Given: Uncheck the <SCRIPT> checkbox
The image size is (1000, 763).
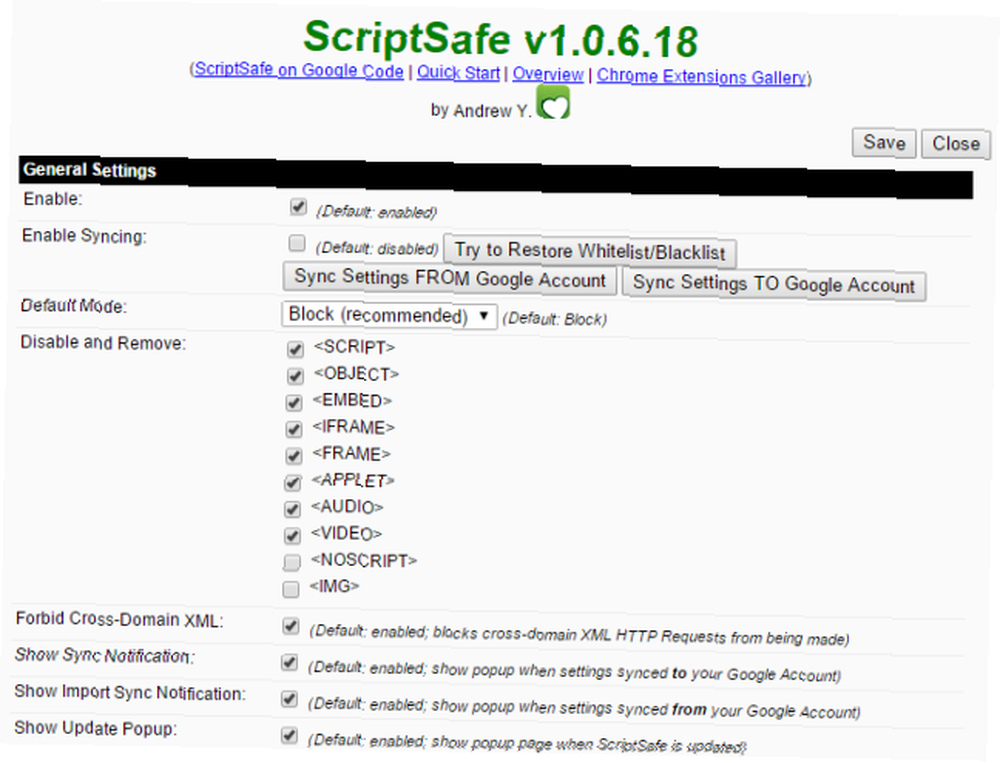Looking at the screenshot, I should (295, 349).
